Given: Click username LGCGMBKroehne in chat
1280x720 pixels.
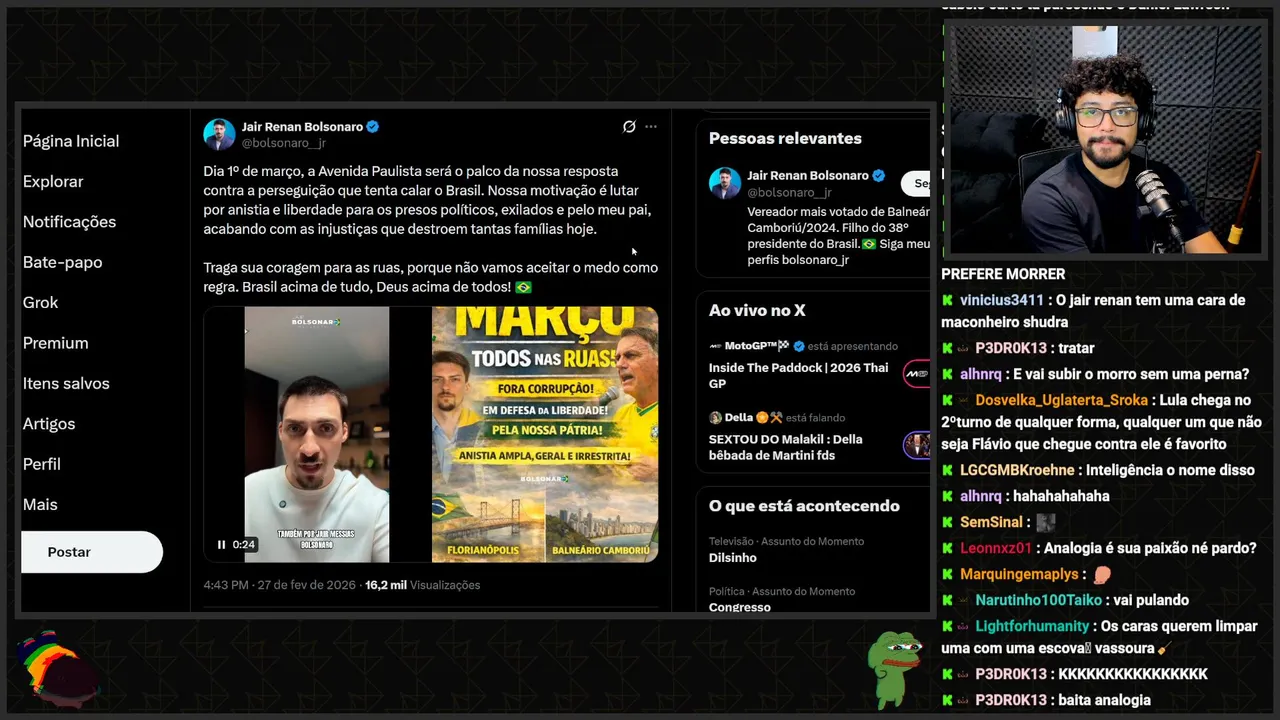Looking at the screenshot, I should pyautogui.click(x=1017, y=470).
